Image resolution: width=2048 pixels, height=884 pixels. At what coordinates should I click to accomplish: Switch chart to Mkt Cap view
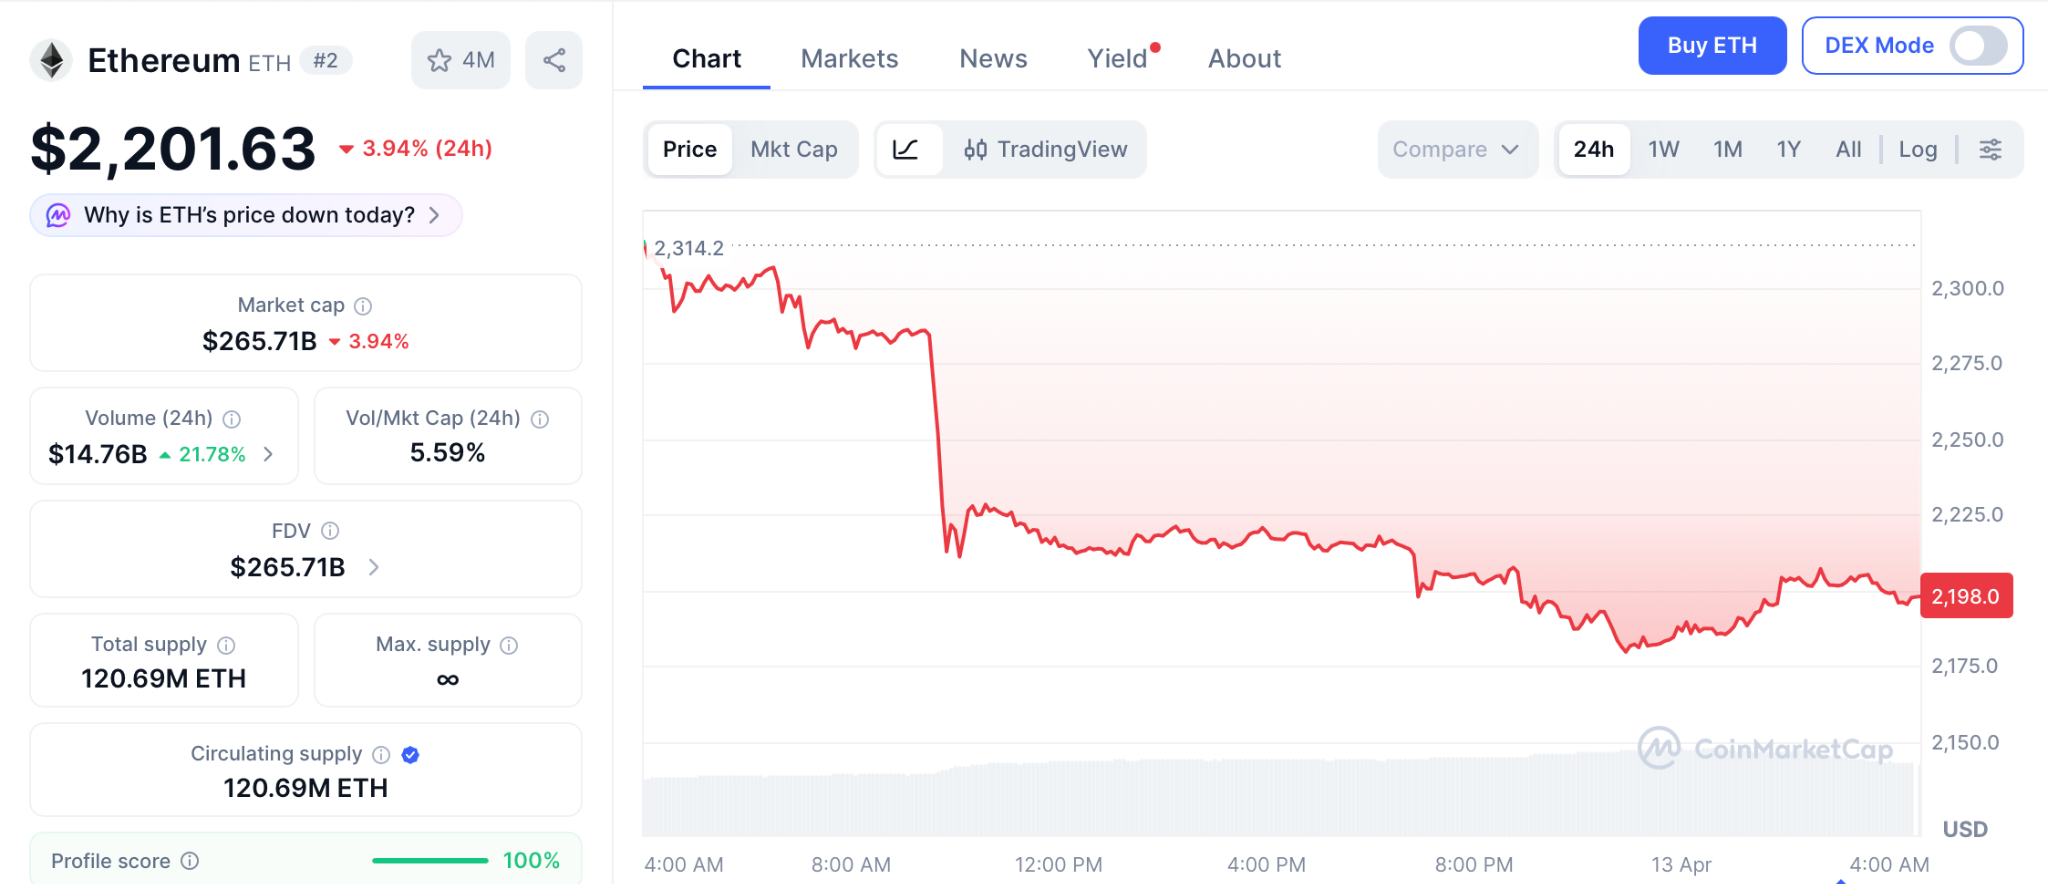(794, 150)
